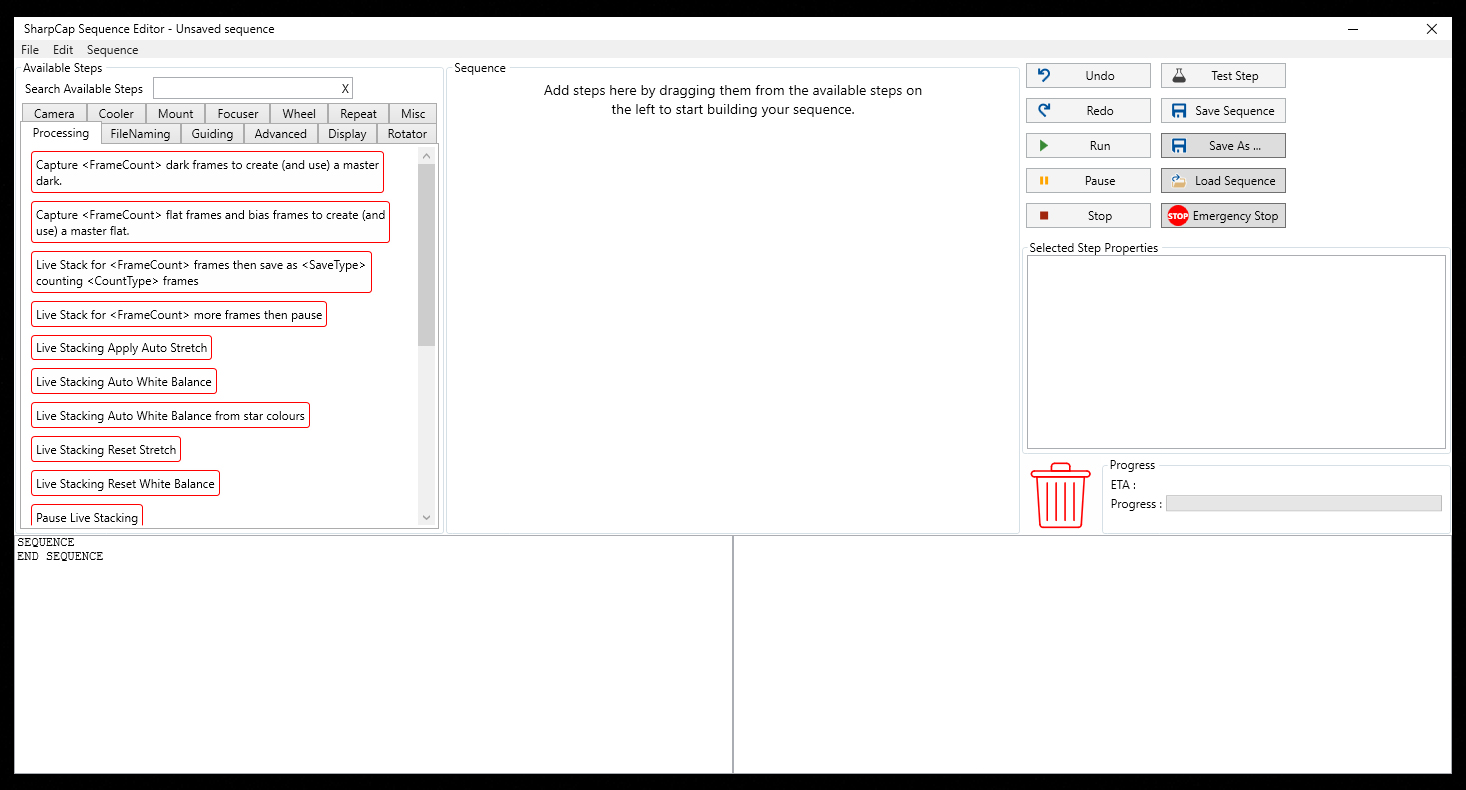Screen dimensions: 1466x790
Task: Select Live Stacking Reset Stretch step
Action: pyautogui.click(x=106, y=450)
